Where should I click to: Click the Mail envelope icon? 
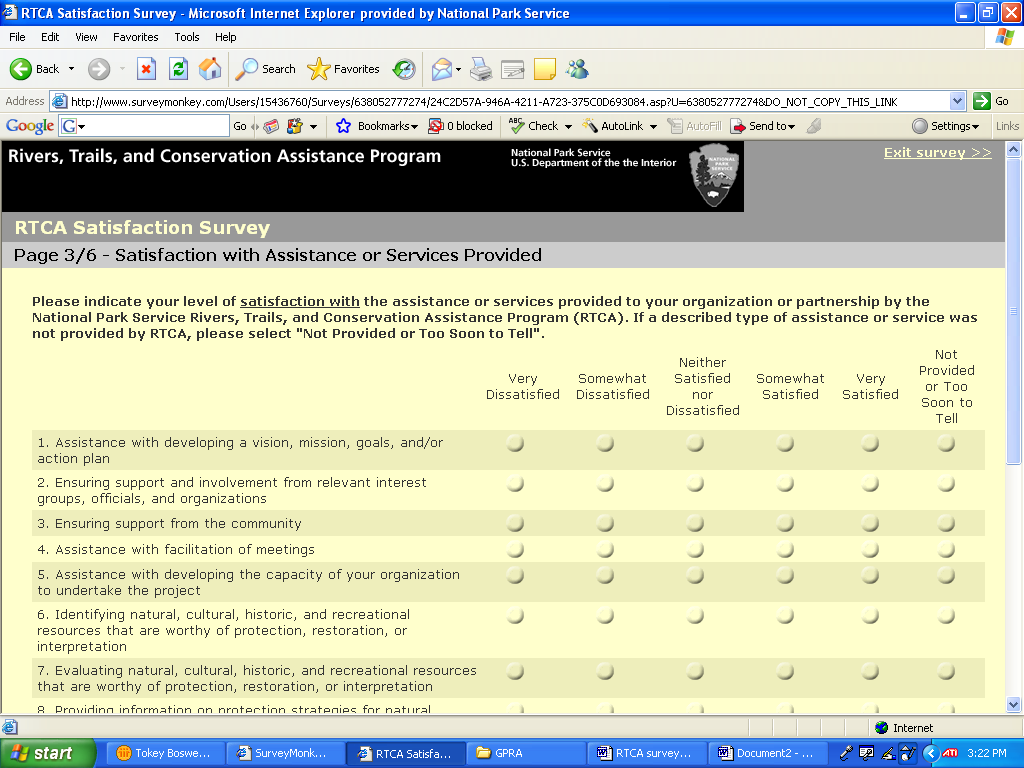(441, 69)
